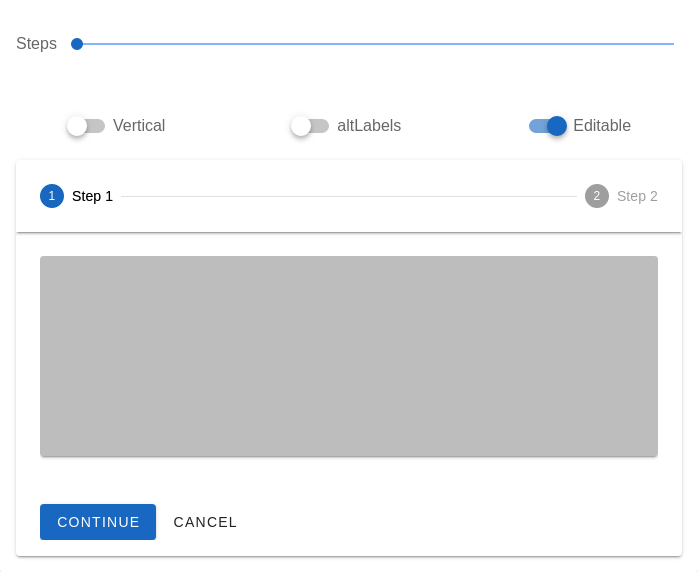The width and height of the screenshot is (698, 572).
Task: Click the "Steps" slider label
Action: tap(36, 44)
